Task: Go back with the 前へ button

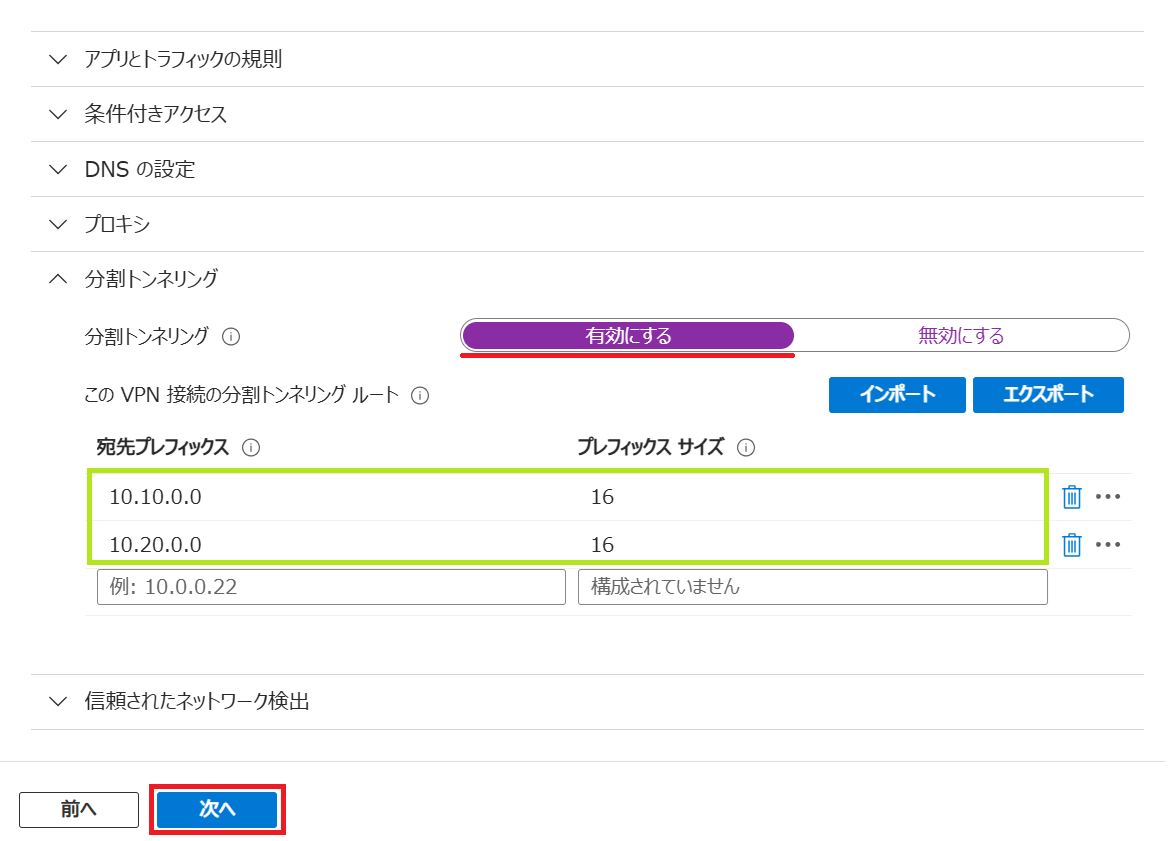Action: click(79, 810)
